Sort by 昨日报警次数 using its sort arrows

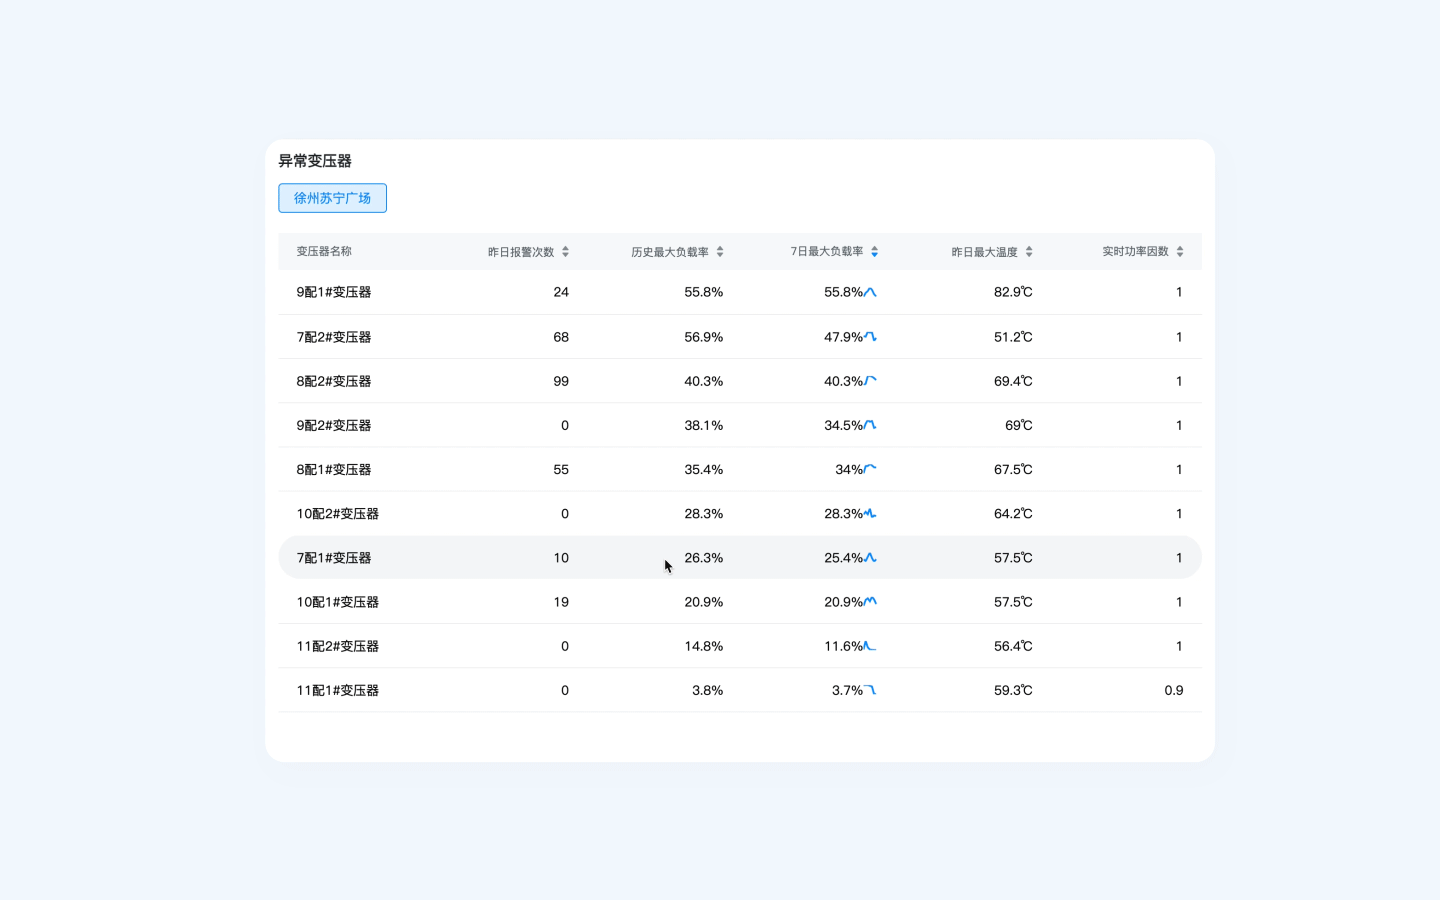coord(565,252)
